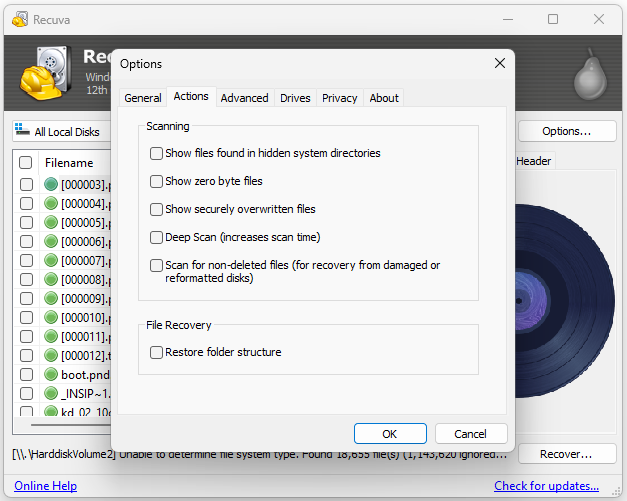The height and width of the screenshot is (501, 627).
Task: Click the green status dot for boot.pnd
Action: (51, 374)
